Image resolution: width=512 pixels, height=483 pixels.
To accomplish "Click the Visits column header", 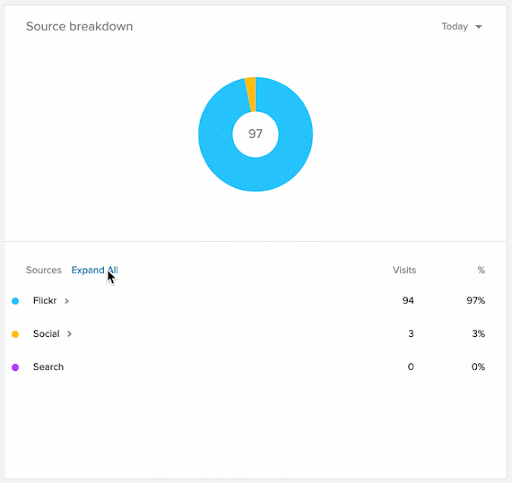I will click(x=404, y=270).
